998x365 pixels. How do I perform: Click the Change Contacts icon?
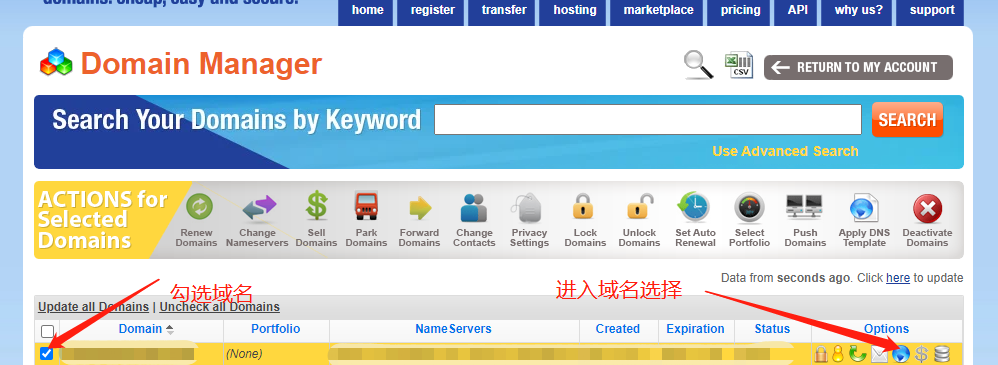474,208
